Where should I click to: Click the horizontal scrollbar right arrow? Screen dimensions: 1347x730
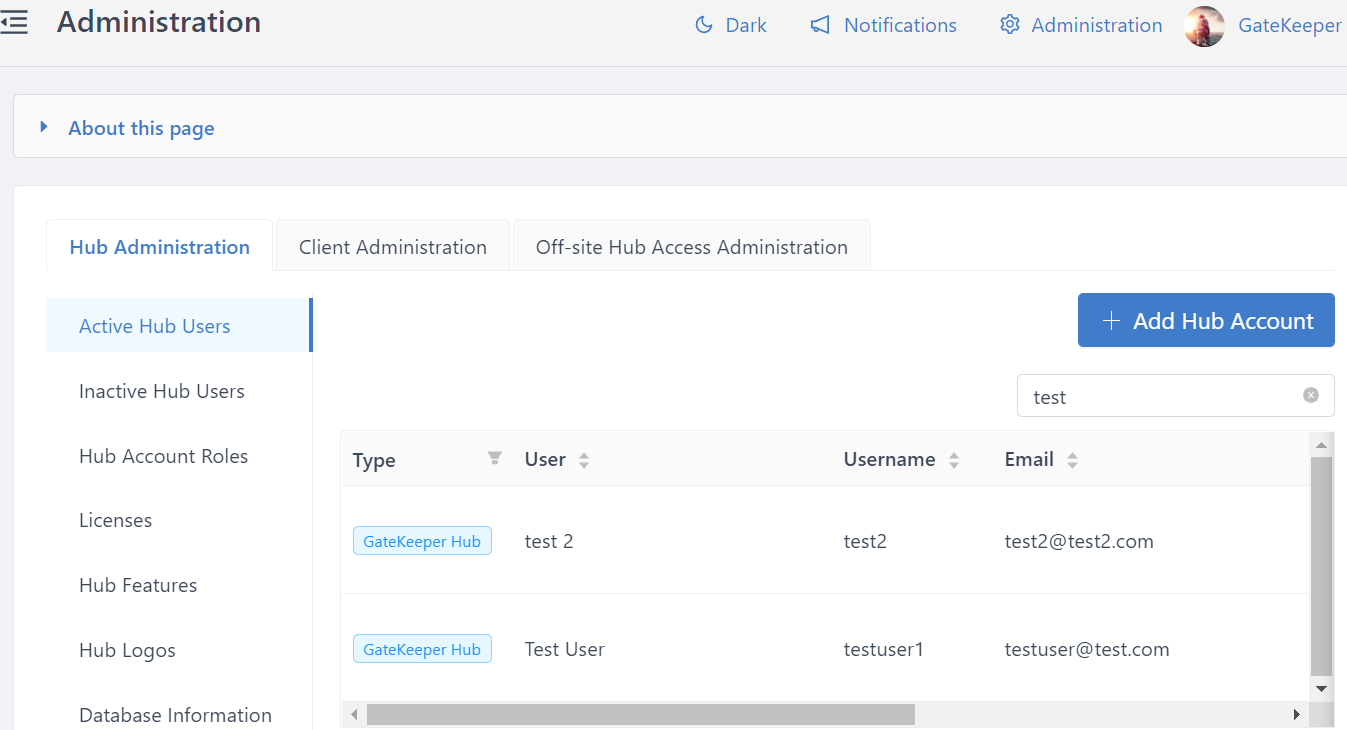click(1296, 714)
